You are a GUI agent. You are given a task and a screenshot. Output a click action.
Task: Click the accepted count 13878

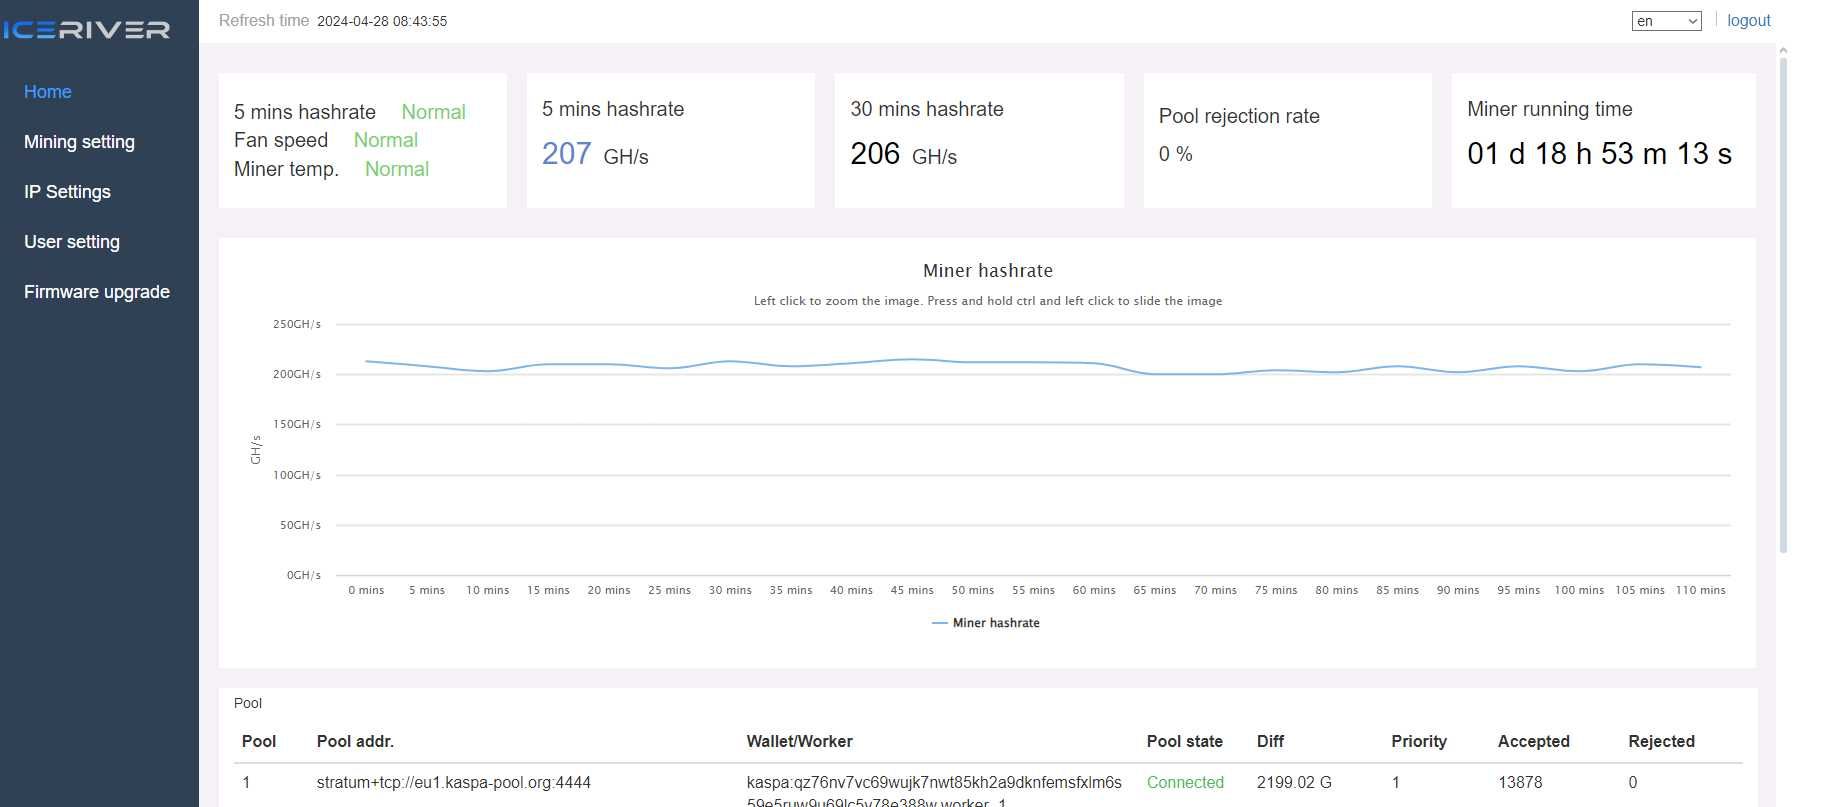[x=1520, y=782]
